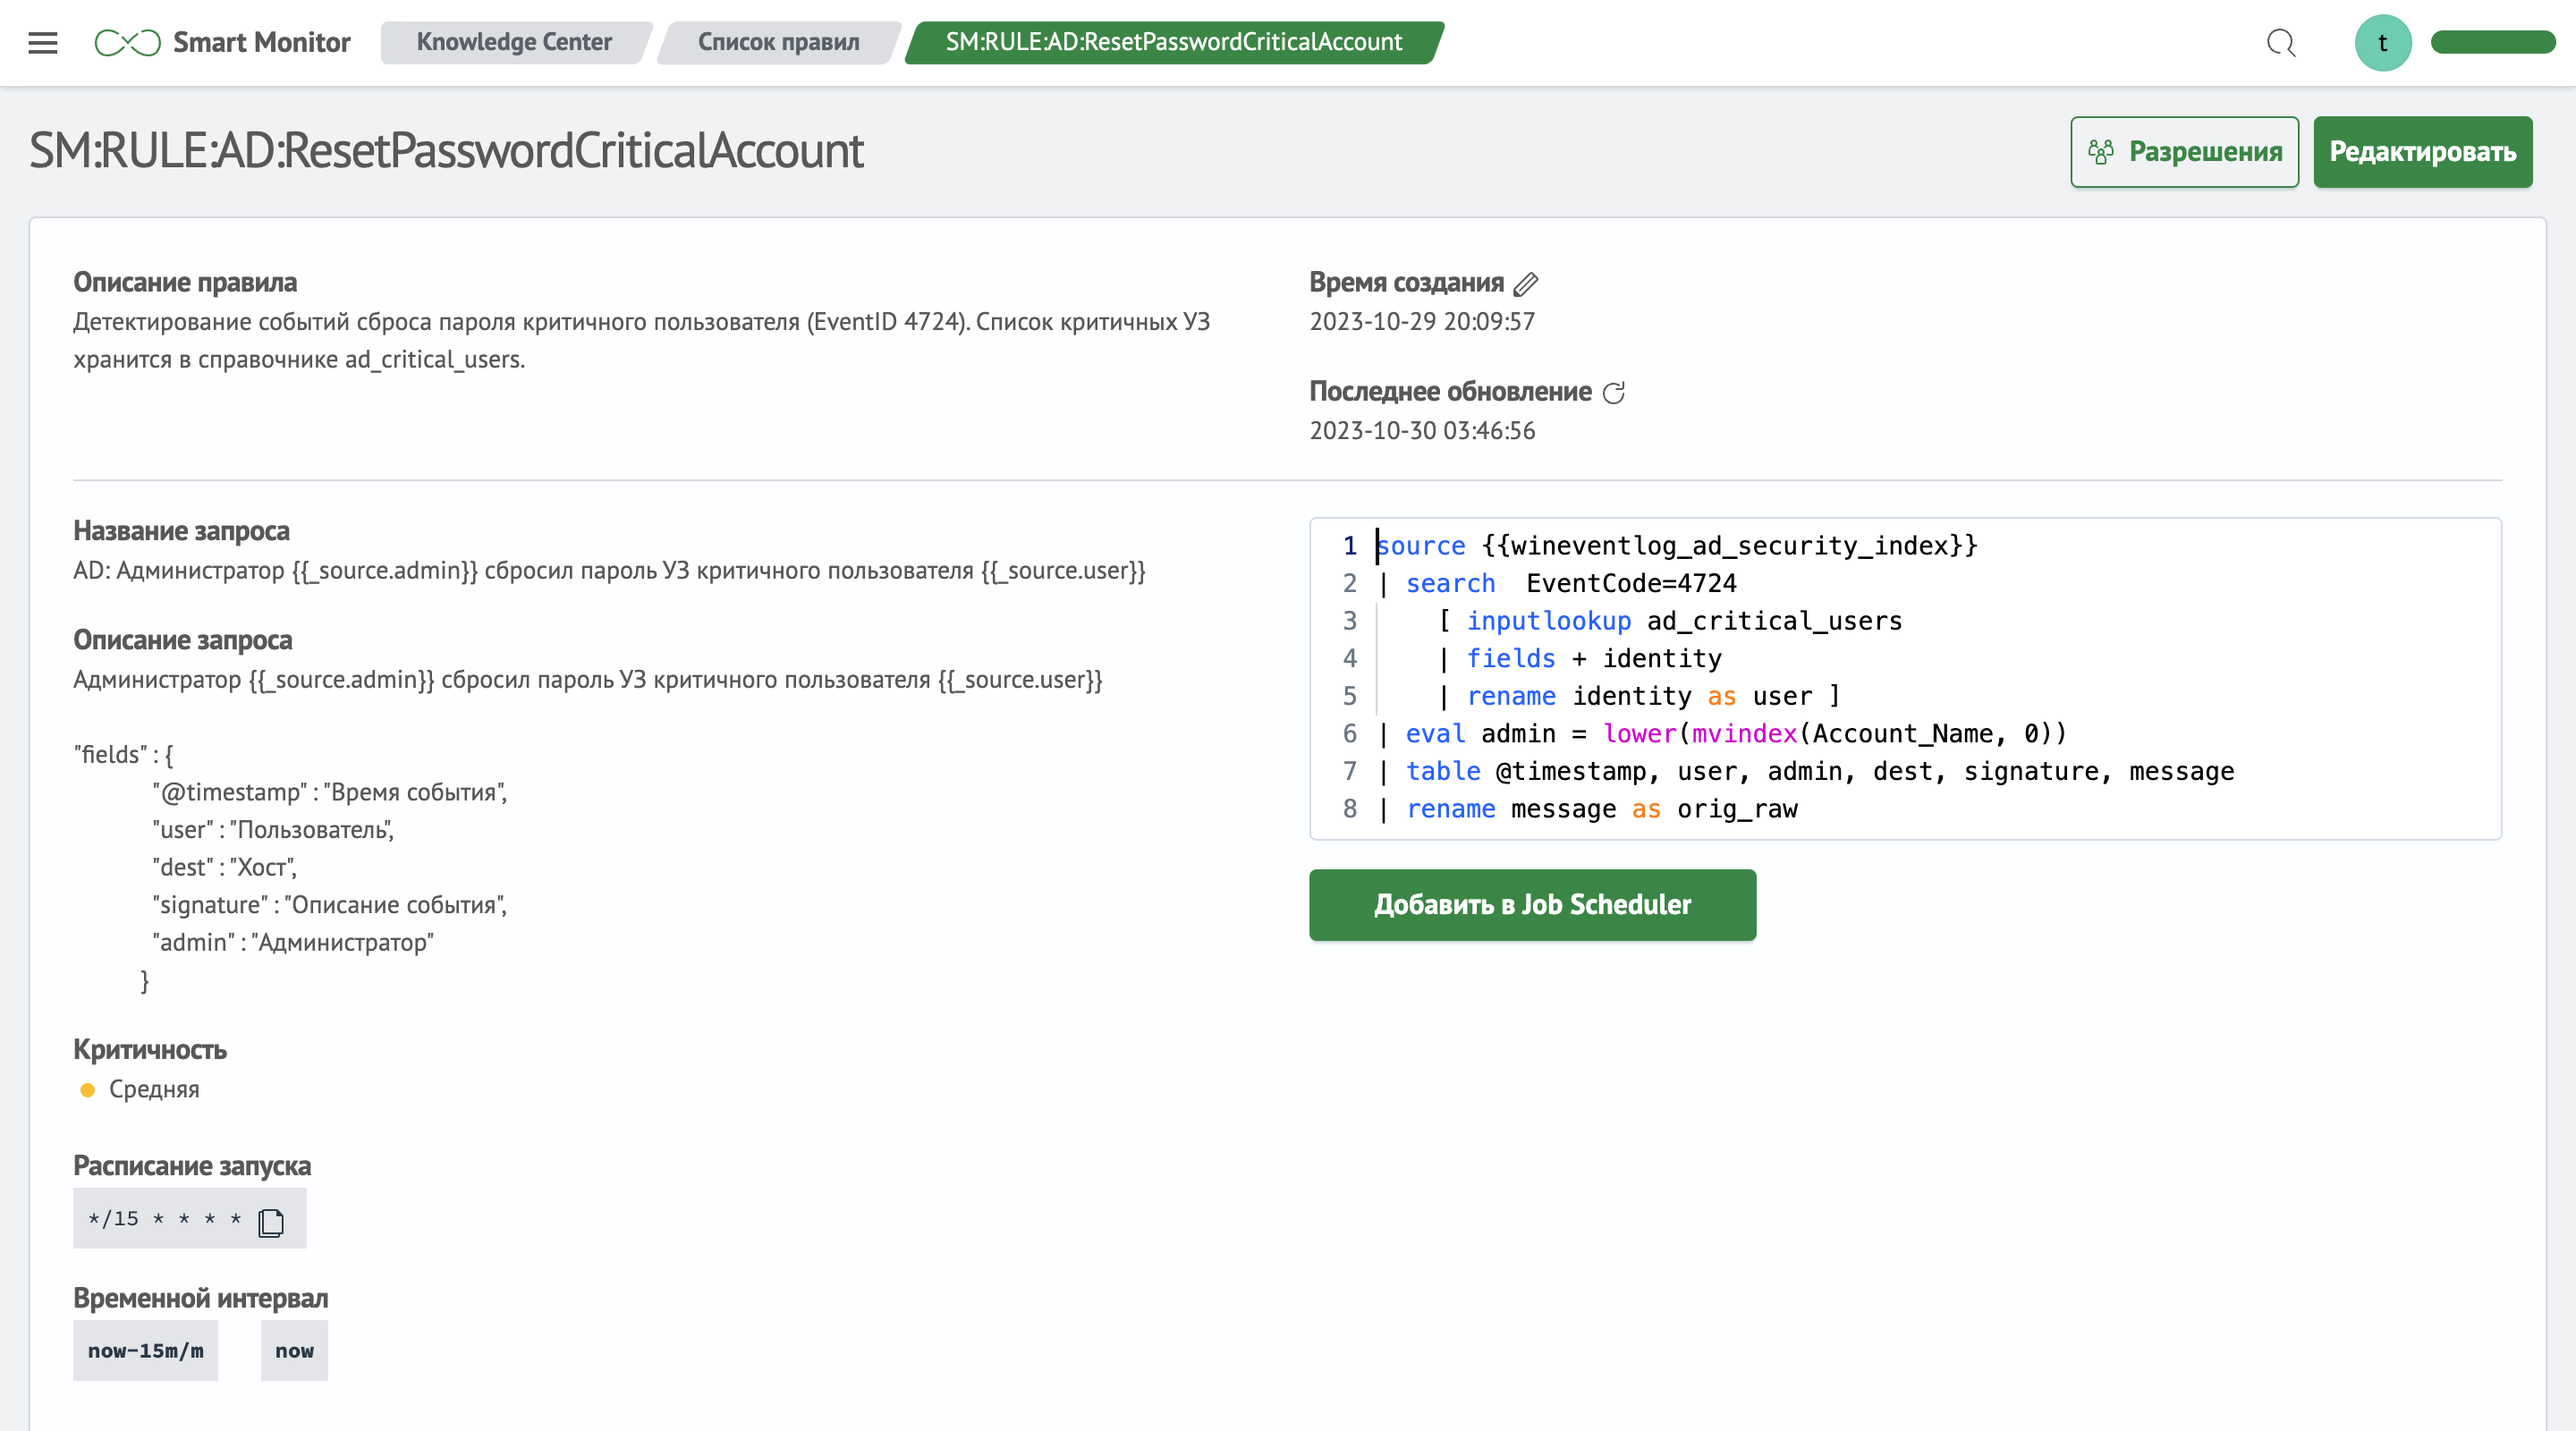Screen dimensions: 2576x1431
Task: Open the hamburger navigation menu
Action: point(43,42)
